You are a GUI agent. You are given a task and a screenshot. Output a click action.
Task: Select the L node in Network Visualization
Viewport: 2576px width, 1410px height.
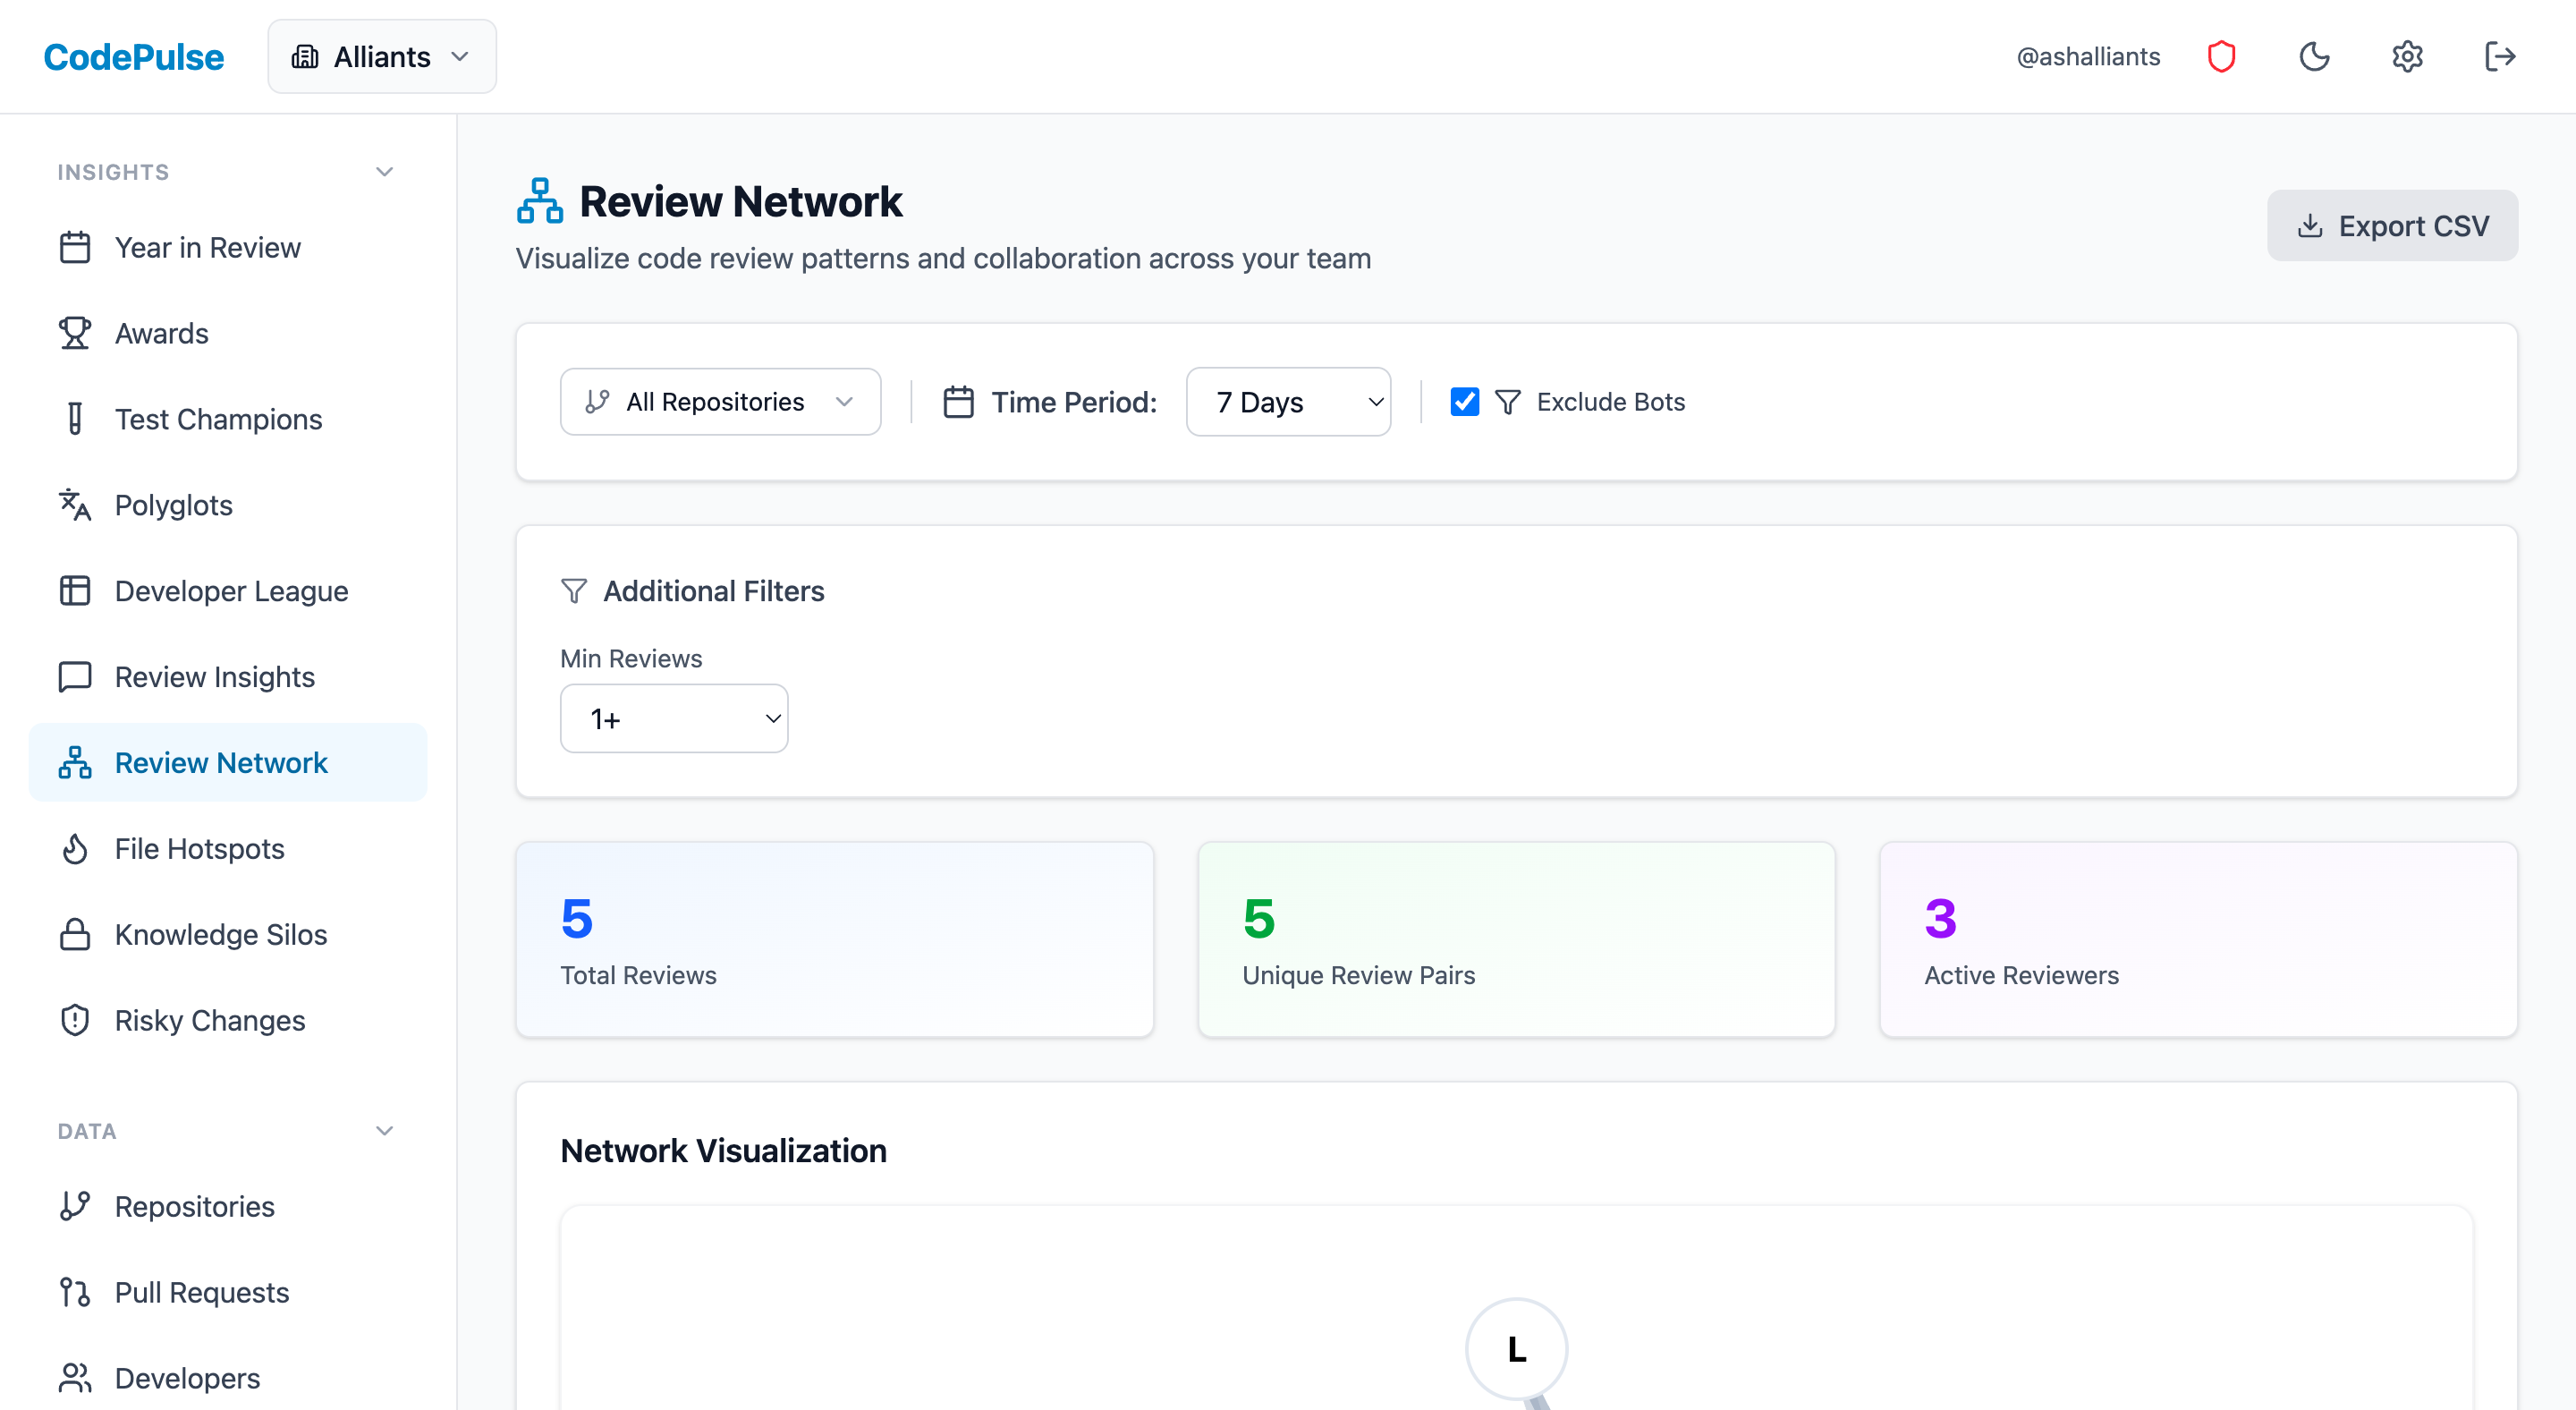(x=1515, y=1350)
